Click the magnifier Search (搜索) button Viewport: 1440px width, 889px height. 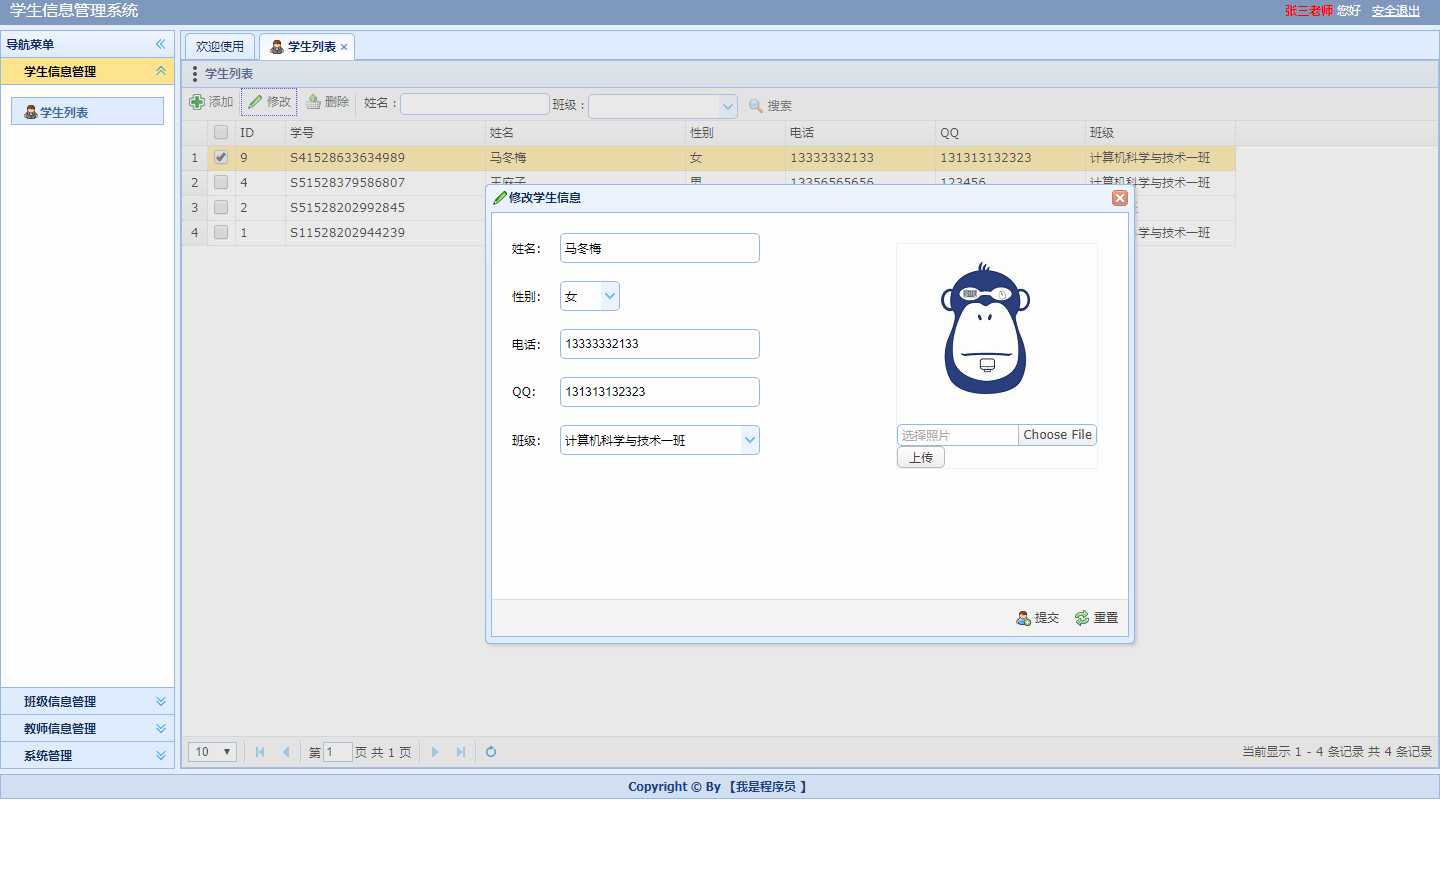[x=770, y=105]
